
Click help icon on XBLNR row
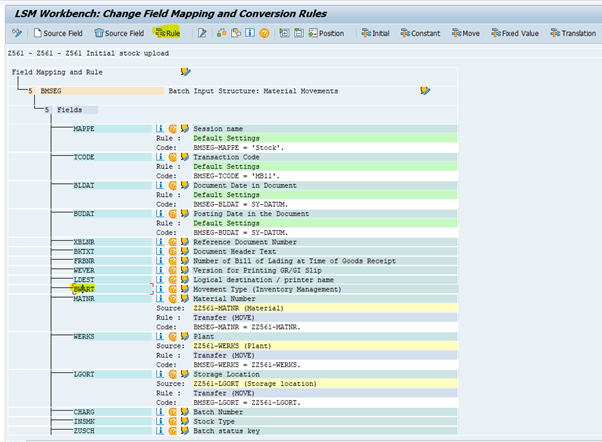point(173,242)
